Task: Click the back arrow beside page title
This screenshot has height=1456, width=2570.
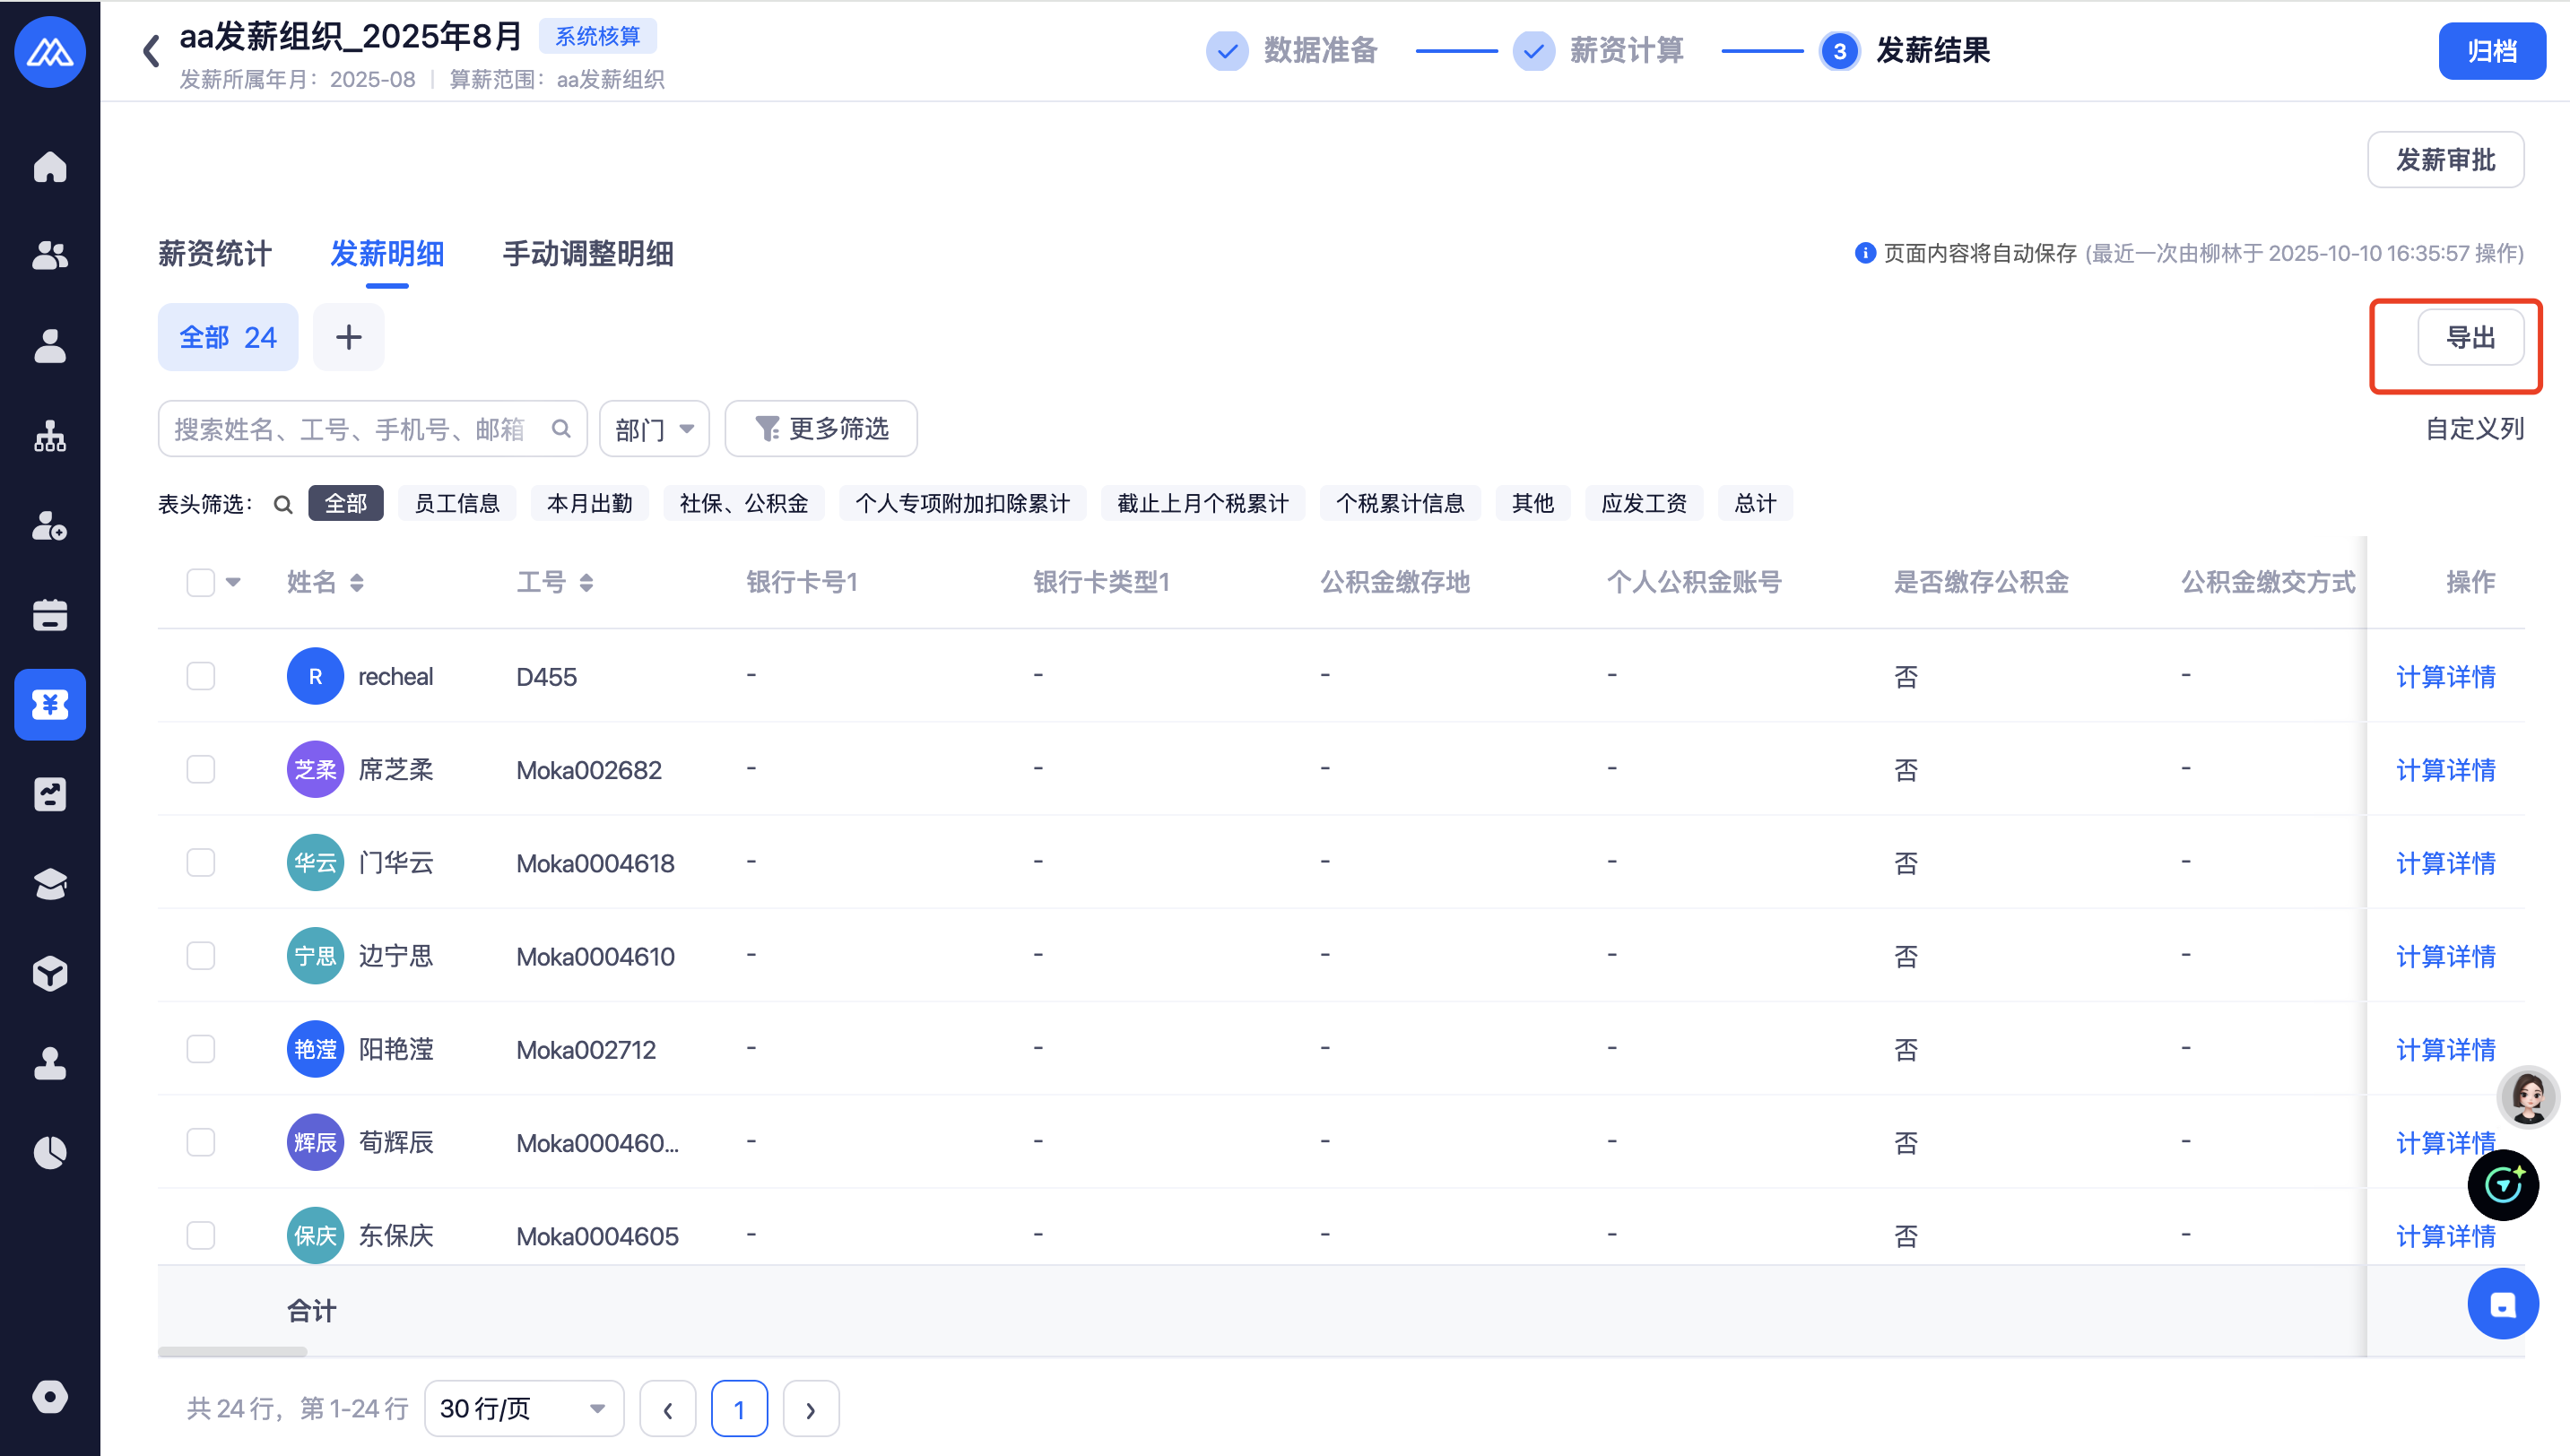Action: click(151, 50)
